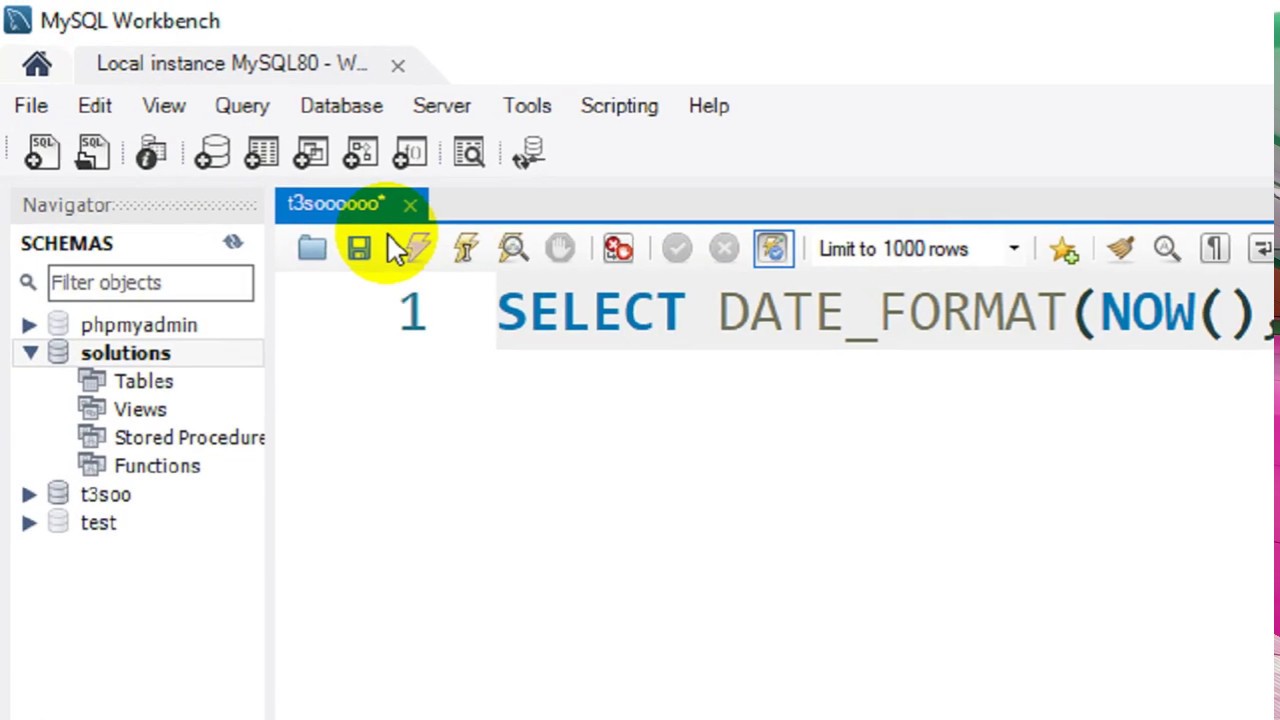
Task: Execute the statement under the cursor
Action: pos(466,248)
